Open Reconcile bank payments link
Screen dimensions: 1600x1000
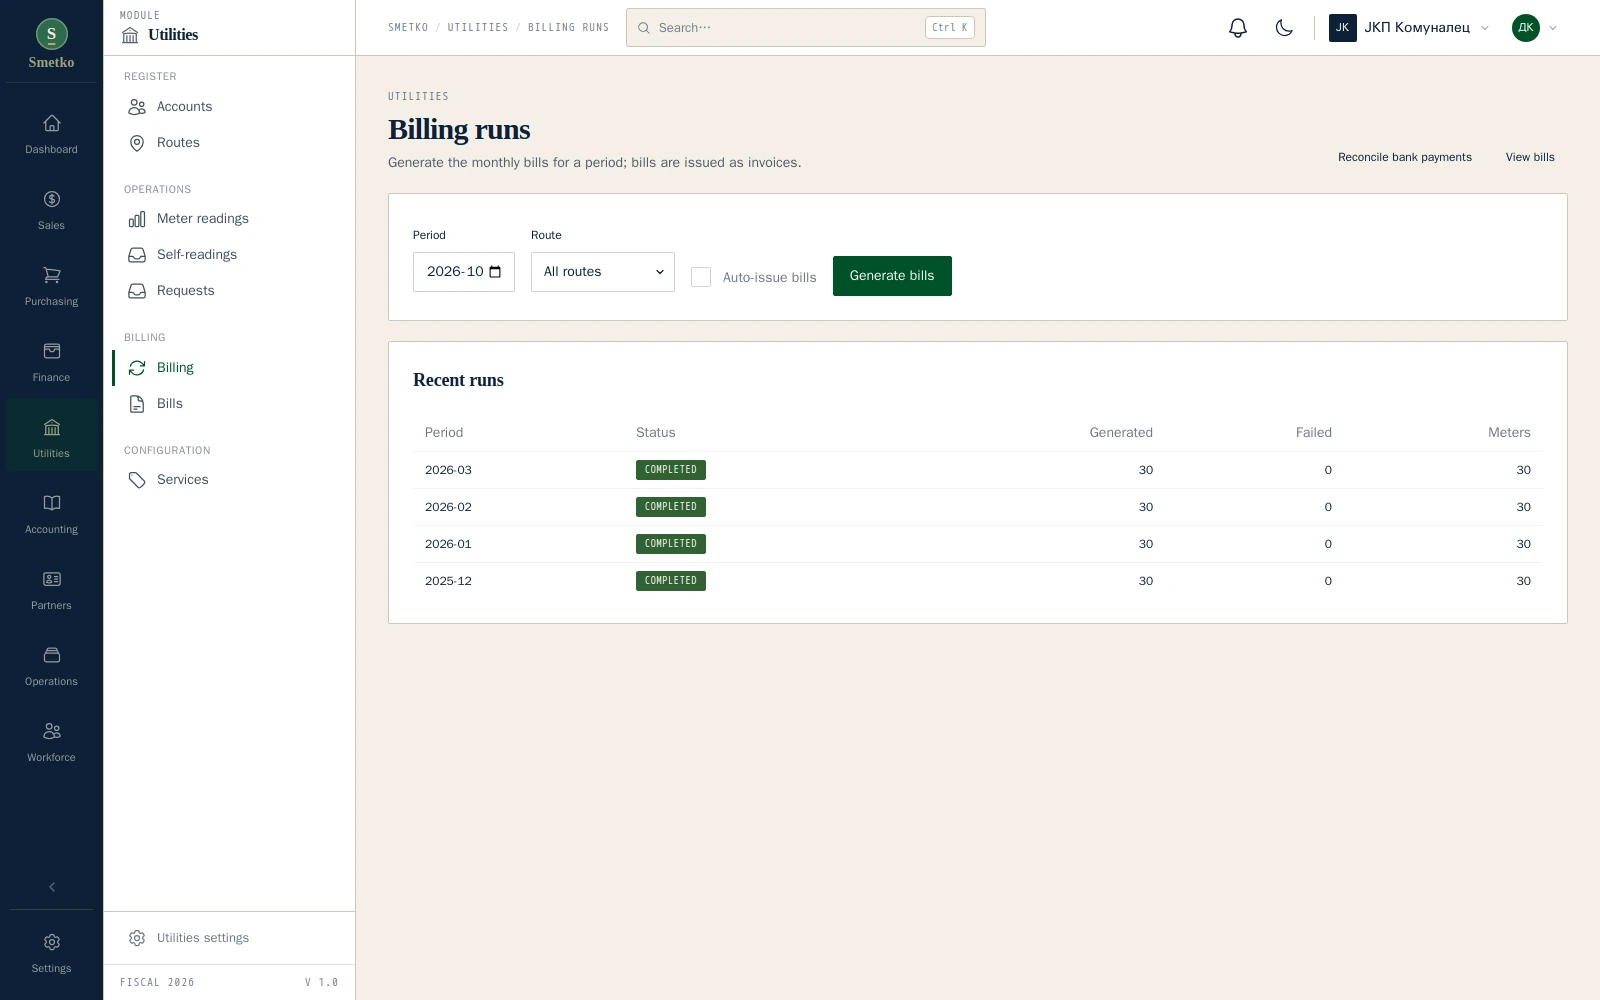[1405, 157]
